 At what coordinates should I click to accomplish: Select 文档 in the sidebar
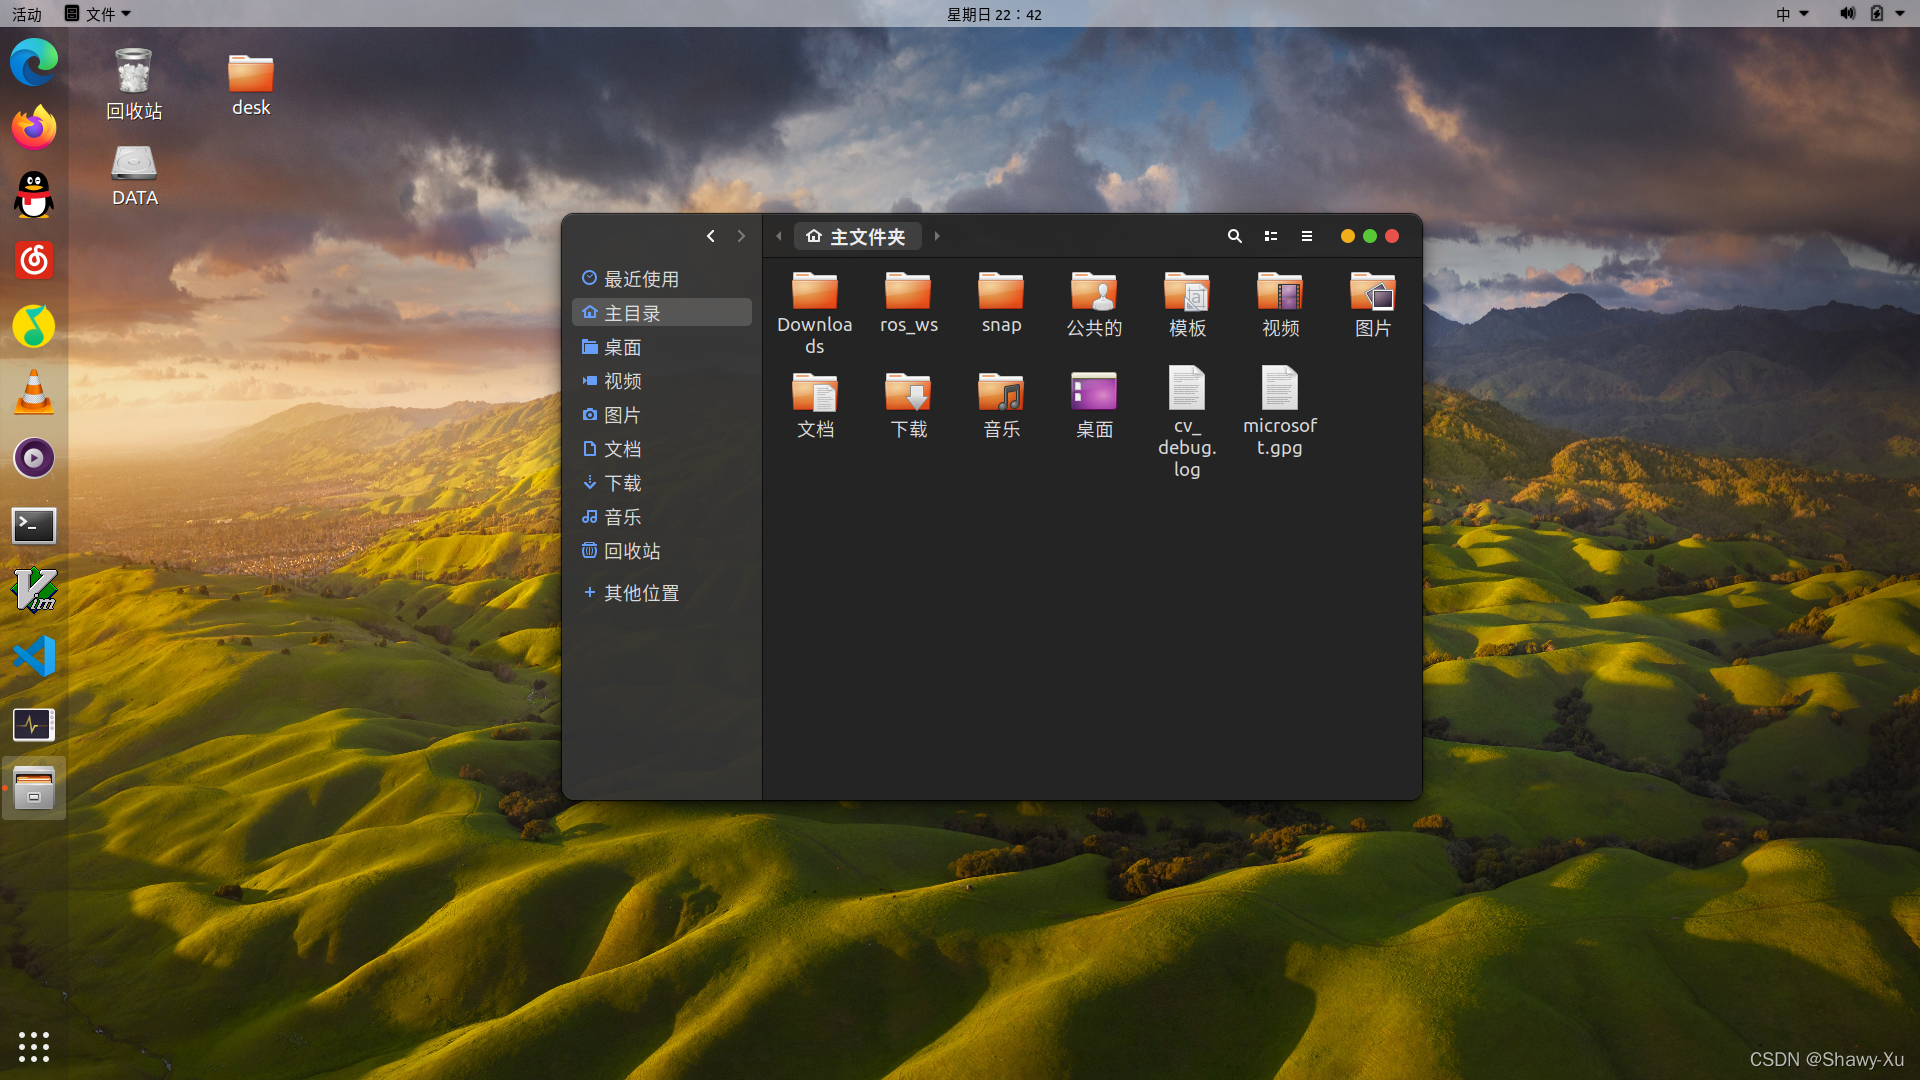[x=662, y=448]
